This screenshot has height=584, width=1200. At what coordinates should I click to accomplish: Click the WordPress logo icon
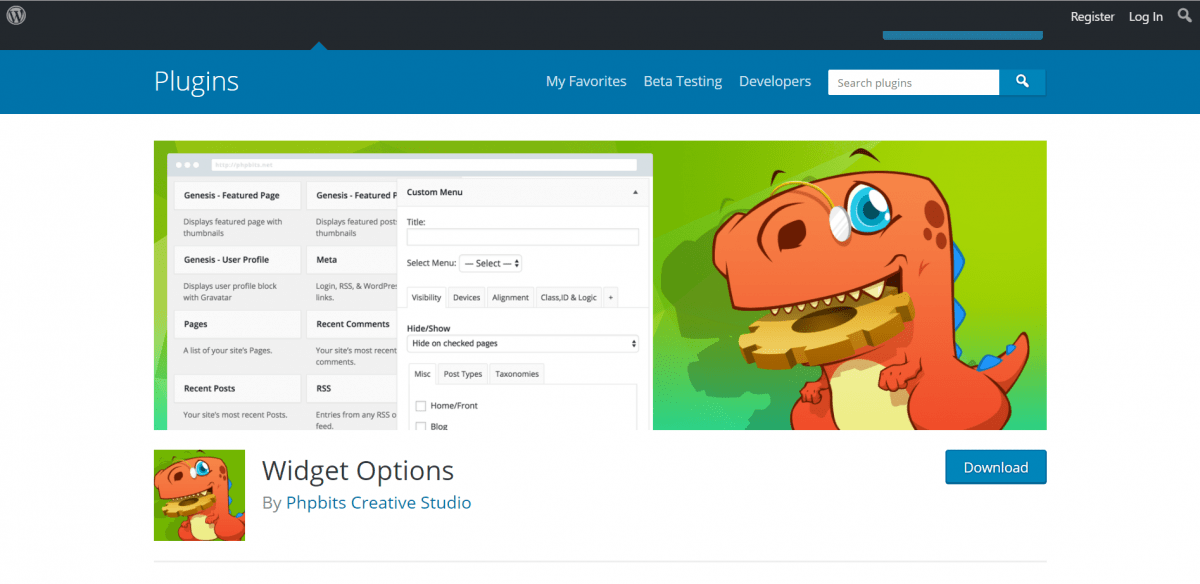pos(16,16)
